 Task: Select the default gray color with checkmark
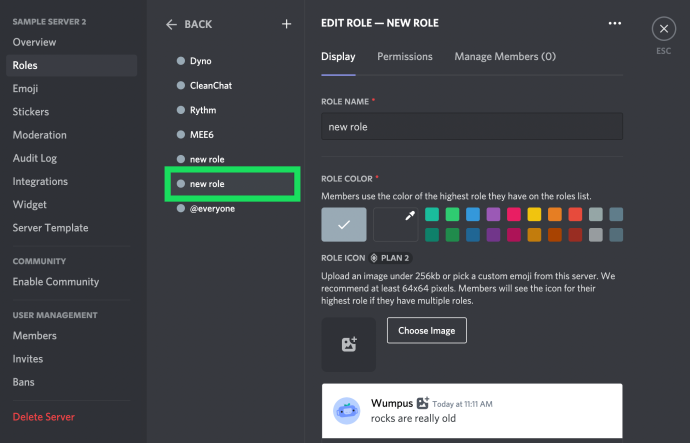tap(344, 224)
